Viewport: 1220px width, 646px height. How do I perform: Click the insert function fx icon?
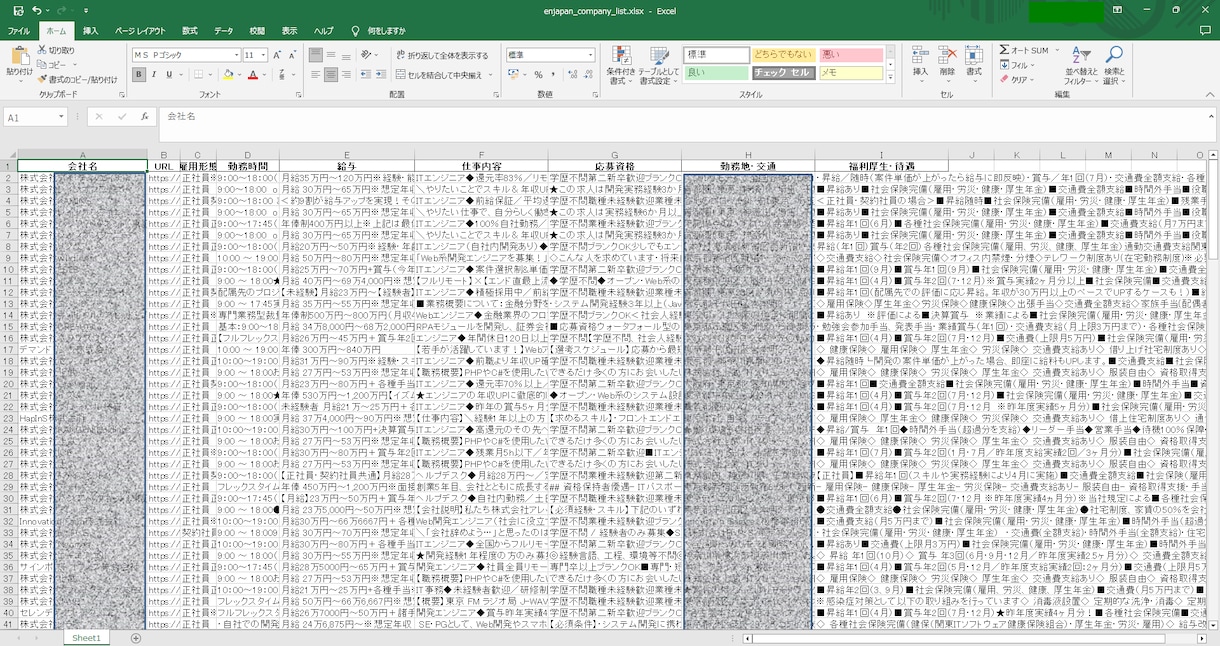tap(144, 117)
